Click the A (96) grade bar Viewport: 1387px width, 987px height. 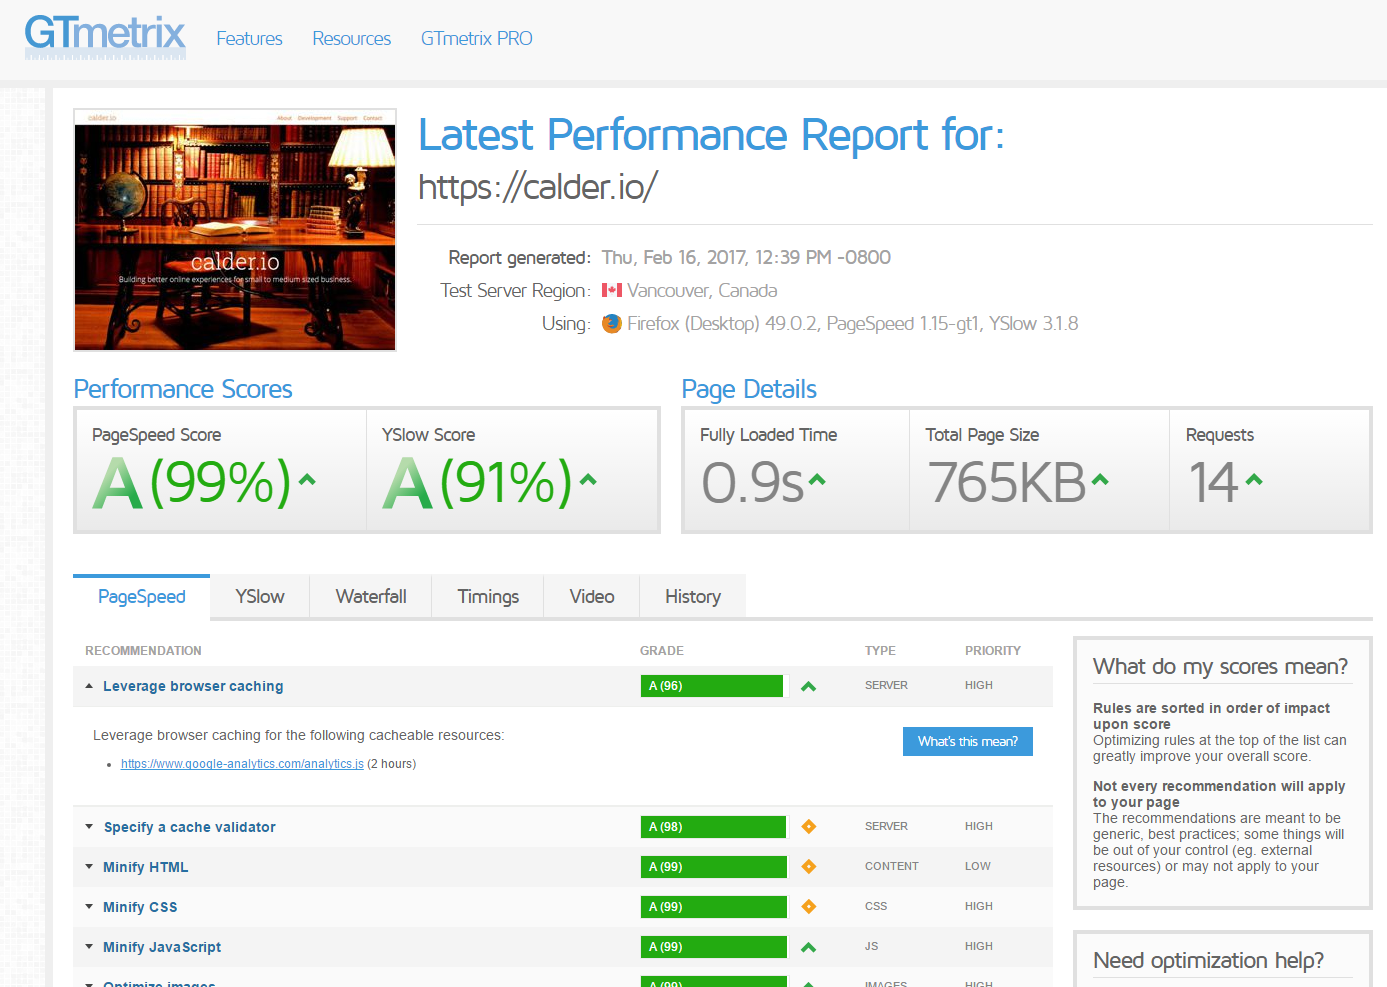click(x=712, y=686)
